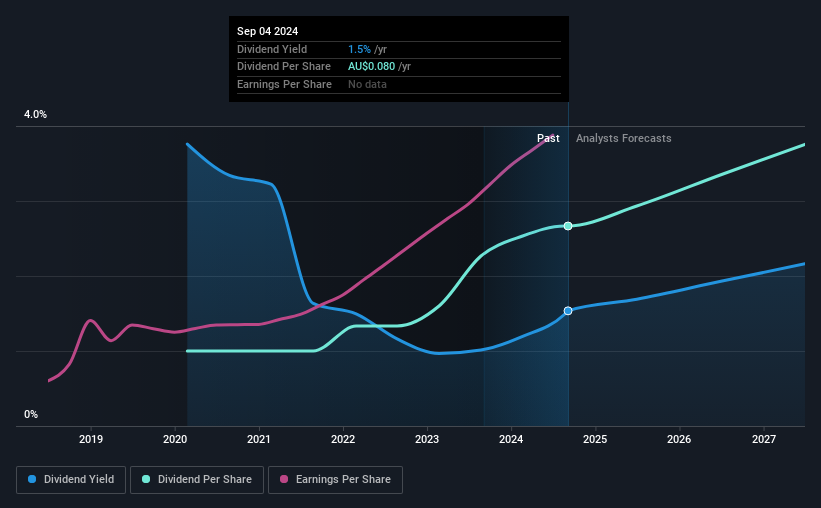
Task: Click the teal Dividend Per Share legend dot
Action: 146,479
